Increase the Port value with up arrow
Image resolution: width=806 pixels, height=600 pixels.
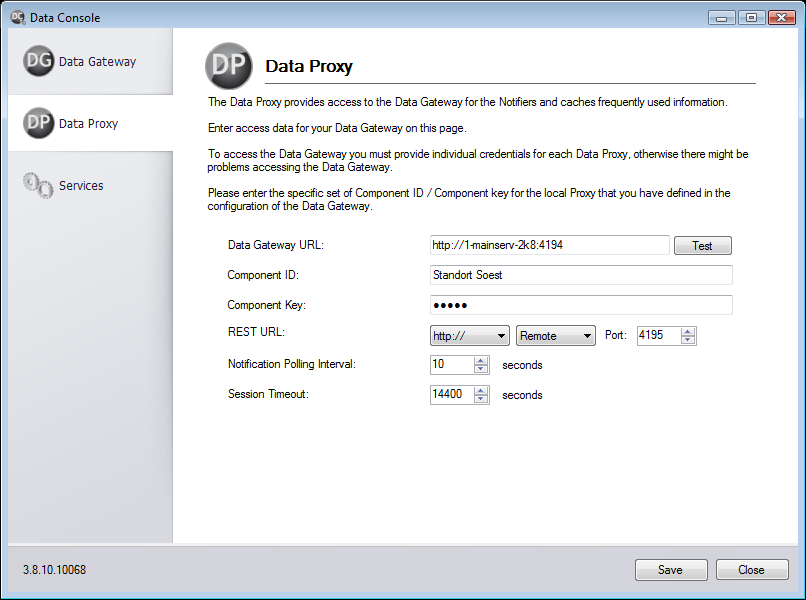coord(688,331)
